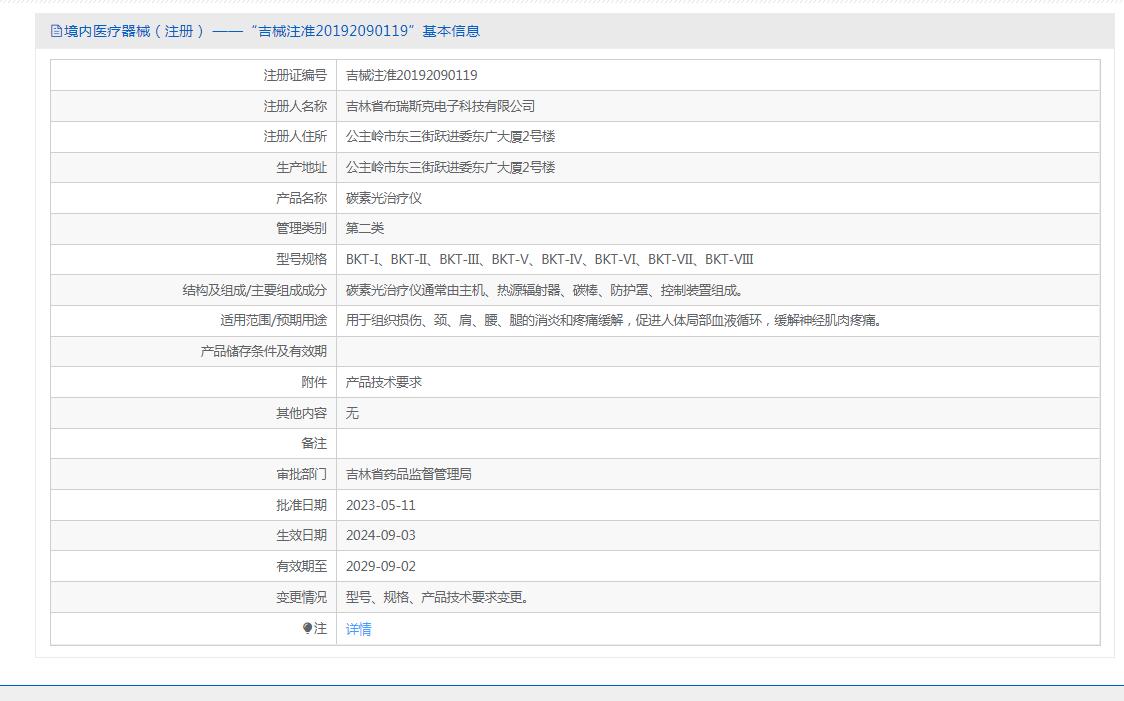Click the 适用范围/预期用途 label cell
The height and width of the screenshot is (701, 1124).
[194, 320]
